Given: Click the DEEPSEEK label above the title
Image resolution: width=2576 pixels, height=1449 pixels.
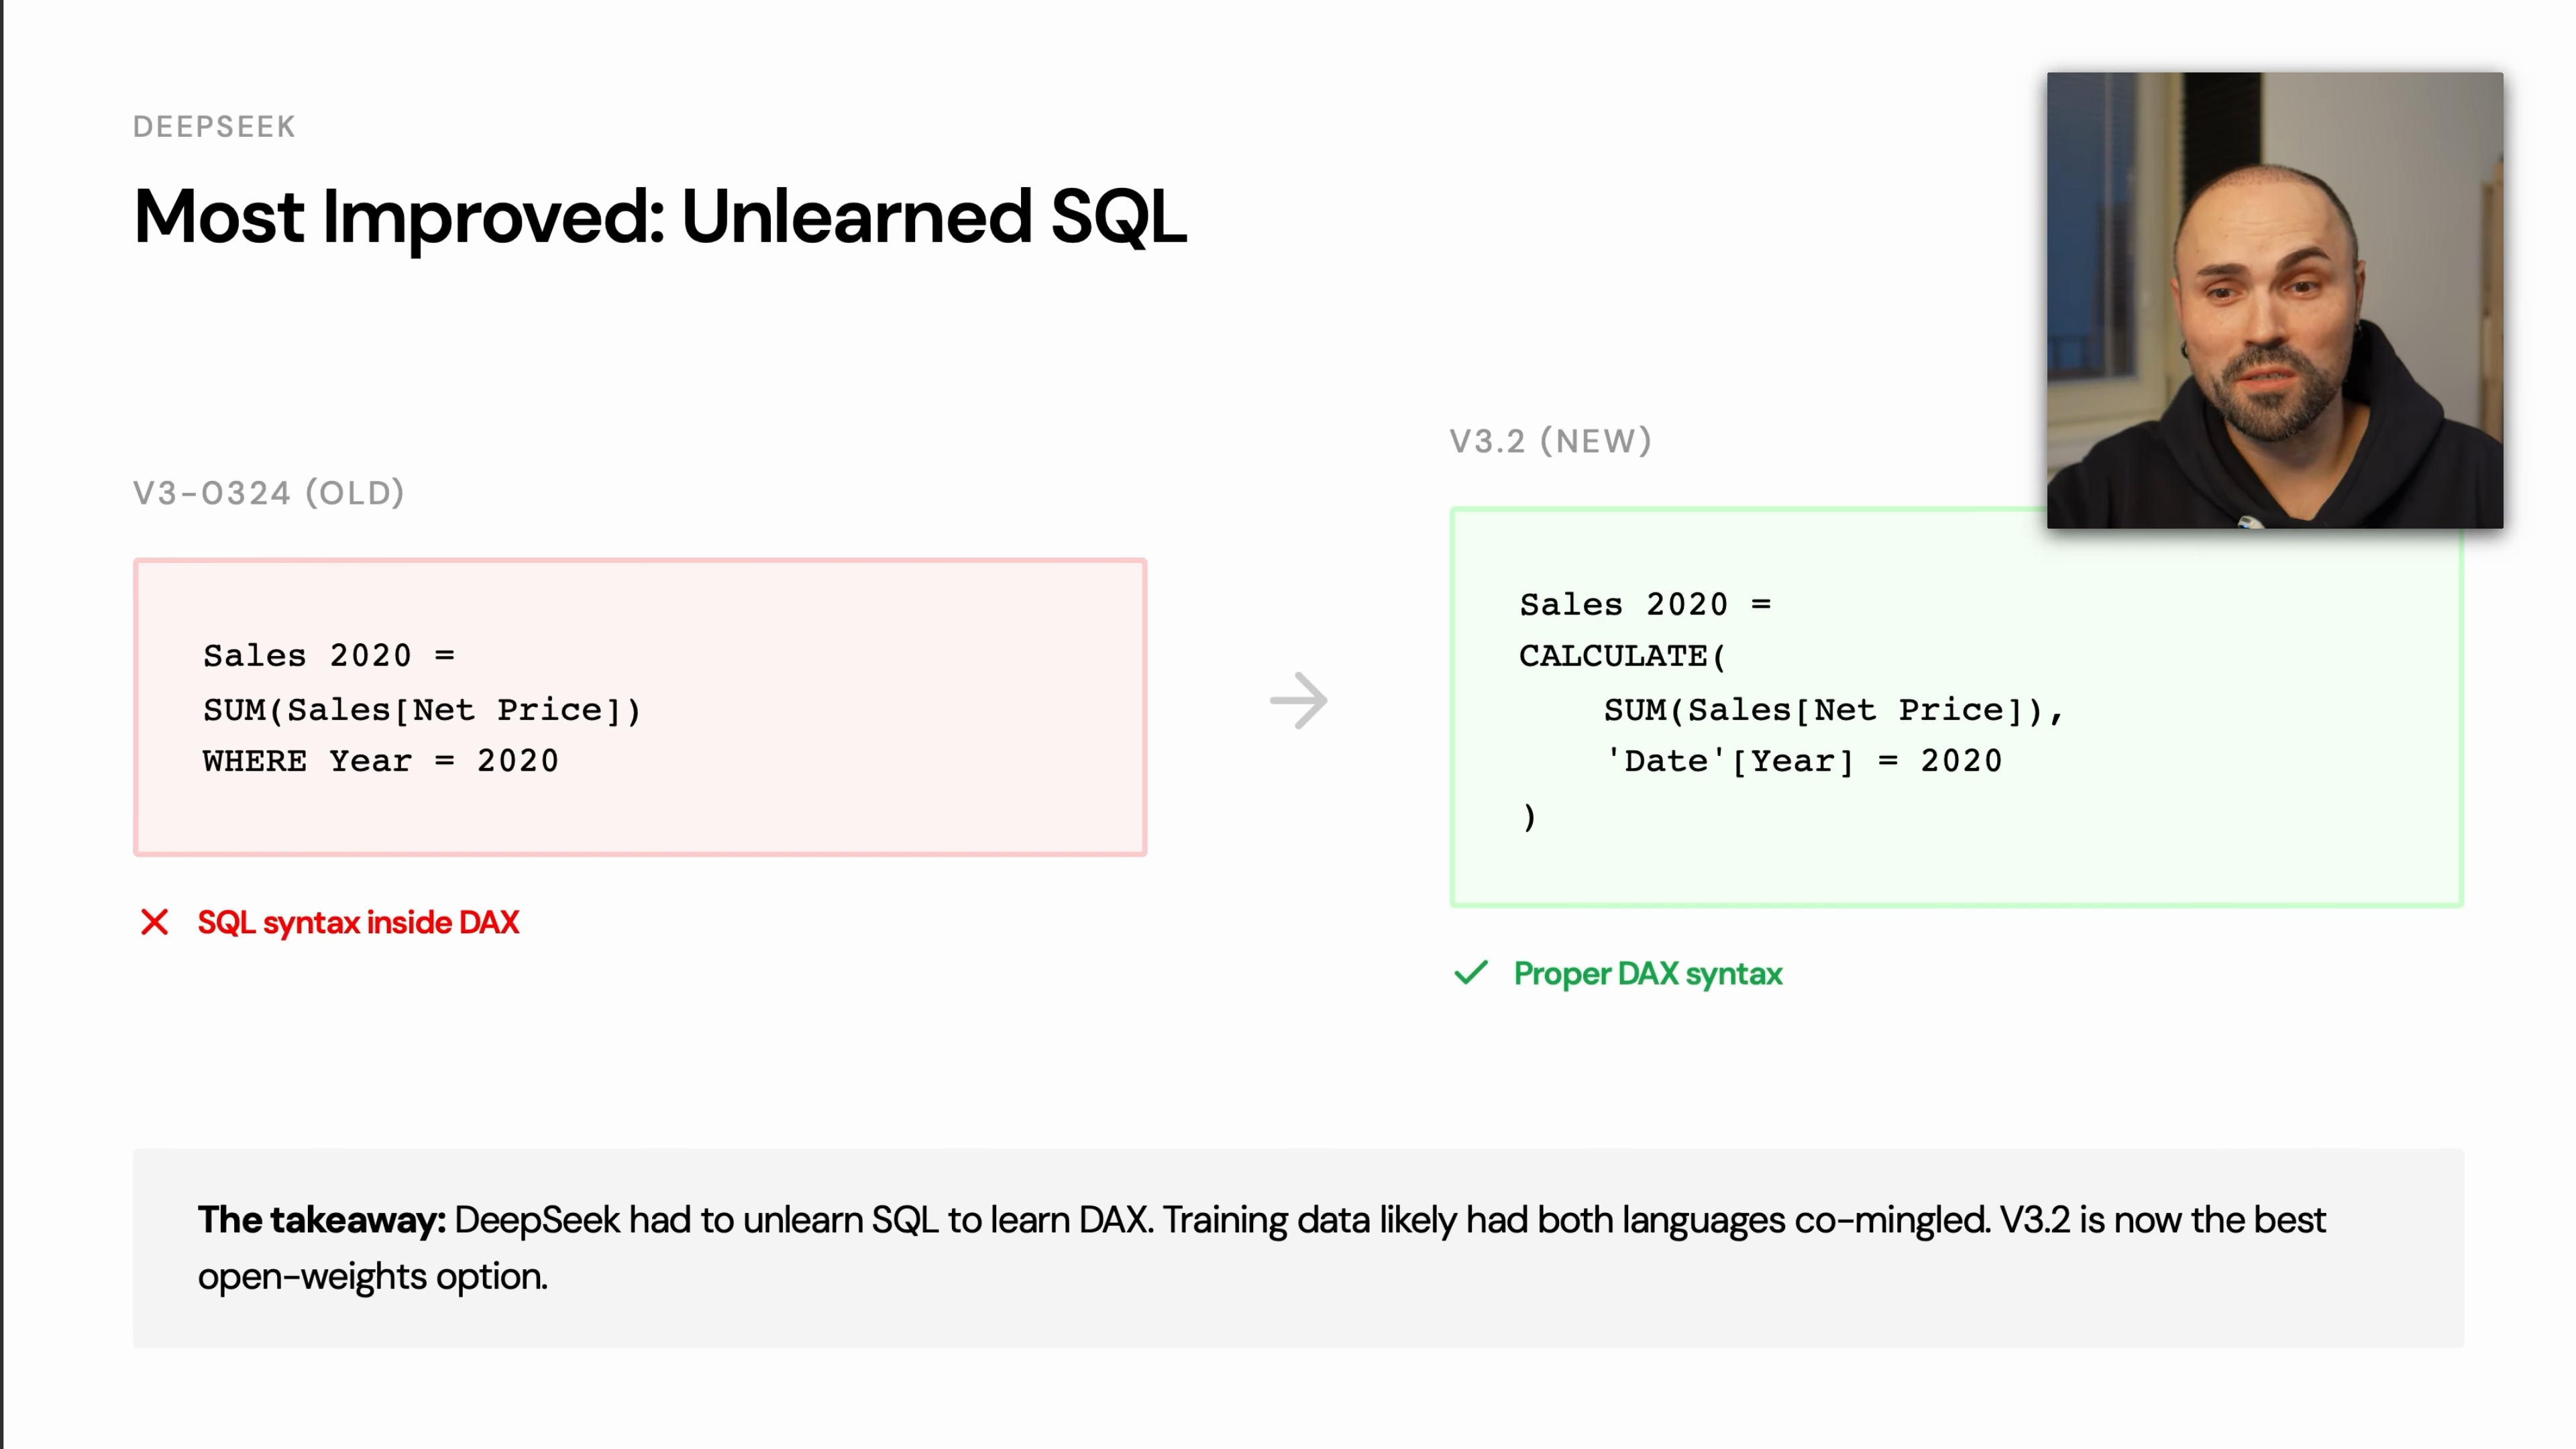Looking at the screenshot, I should pos(214,127).
